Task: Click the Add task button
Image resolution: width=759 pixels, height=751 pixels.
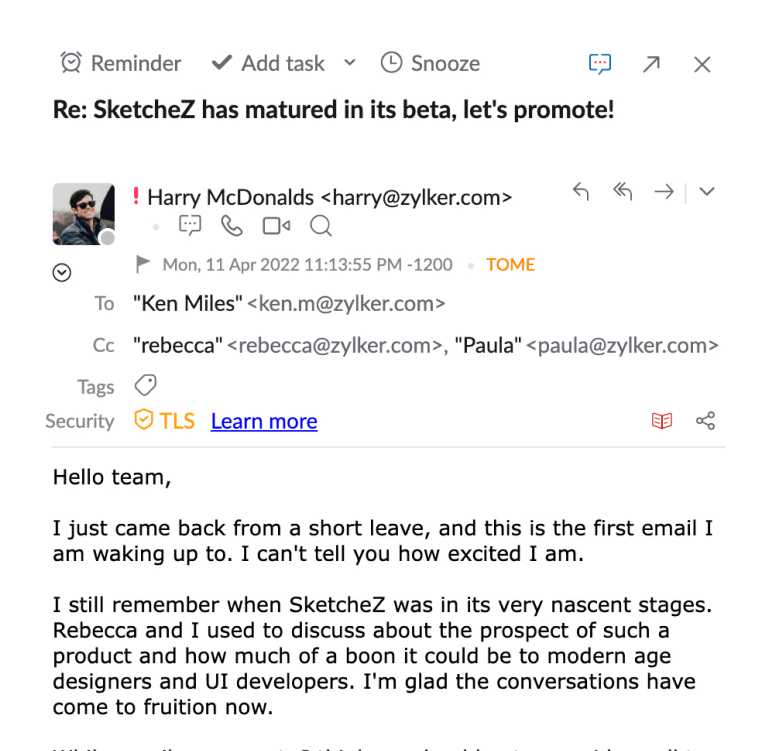Action: coord(269,63)
